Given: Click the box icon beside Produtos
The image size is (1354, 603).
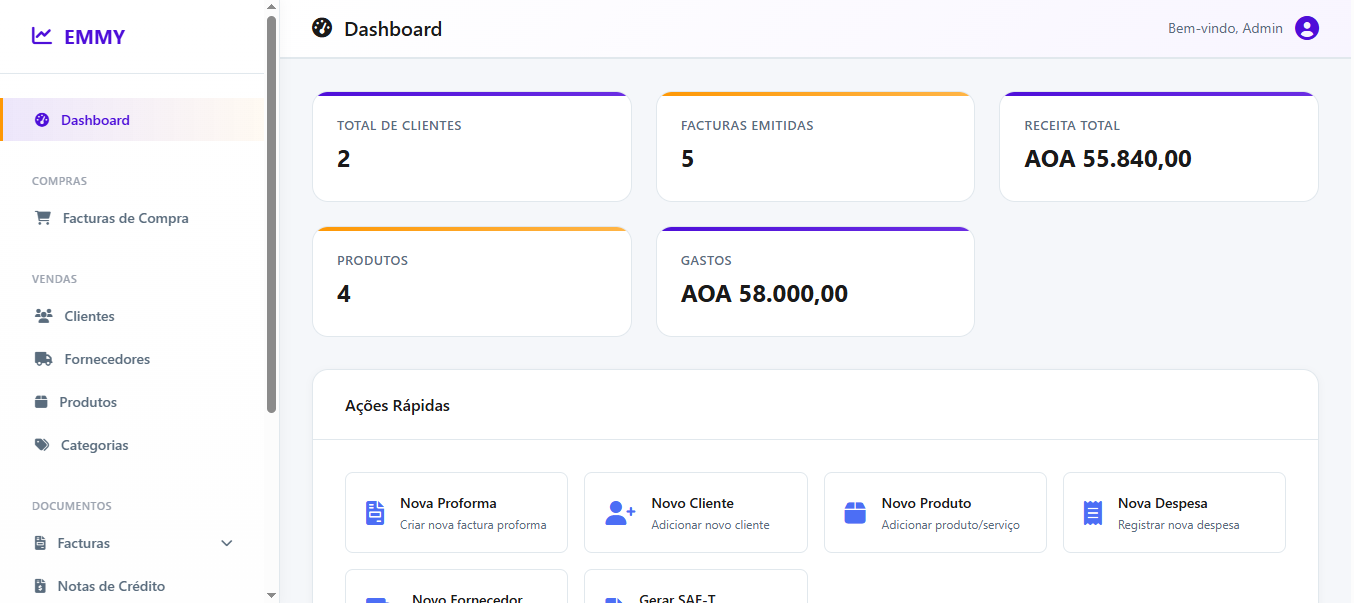Looking at the screenshot, I should [x=41, y=402].
